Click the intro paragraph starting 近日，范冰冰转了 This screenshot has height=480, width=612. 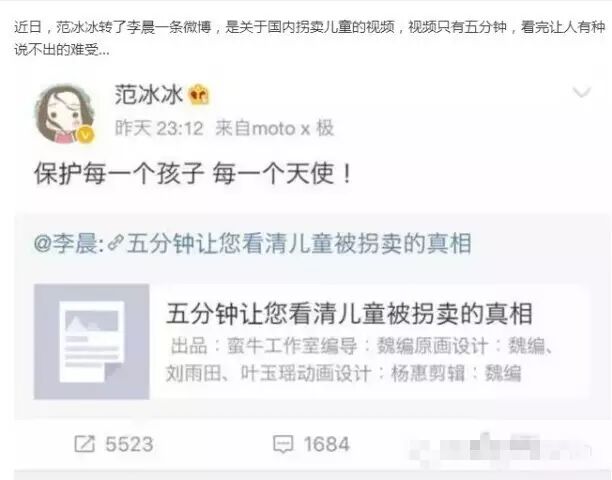tap(310, 38)
